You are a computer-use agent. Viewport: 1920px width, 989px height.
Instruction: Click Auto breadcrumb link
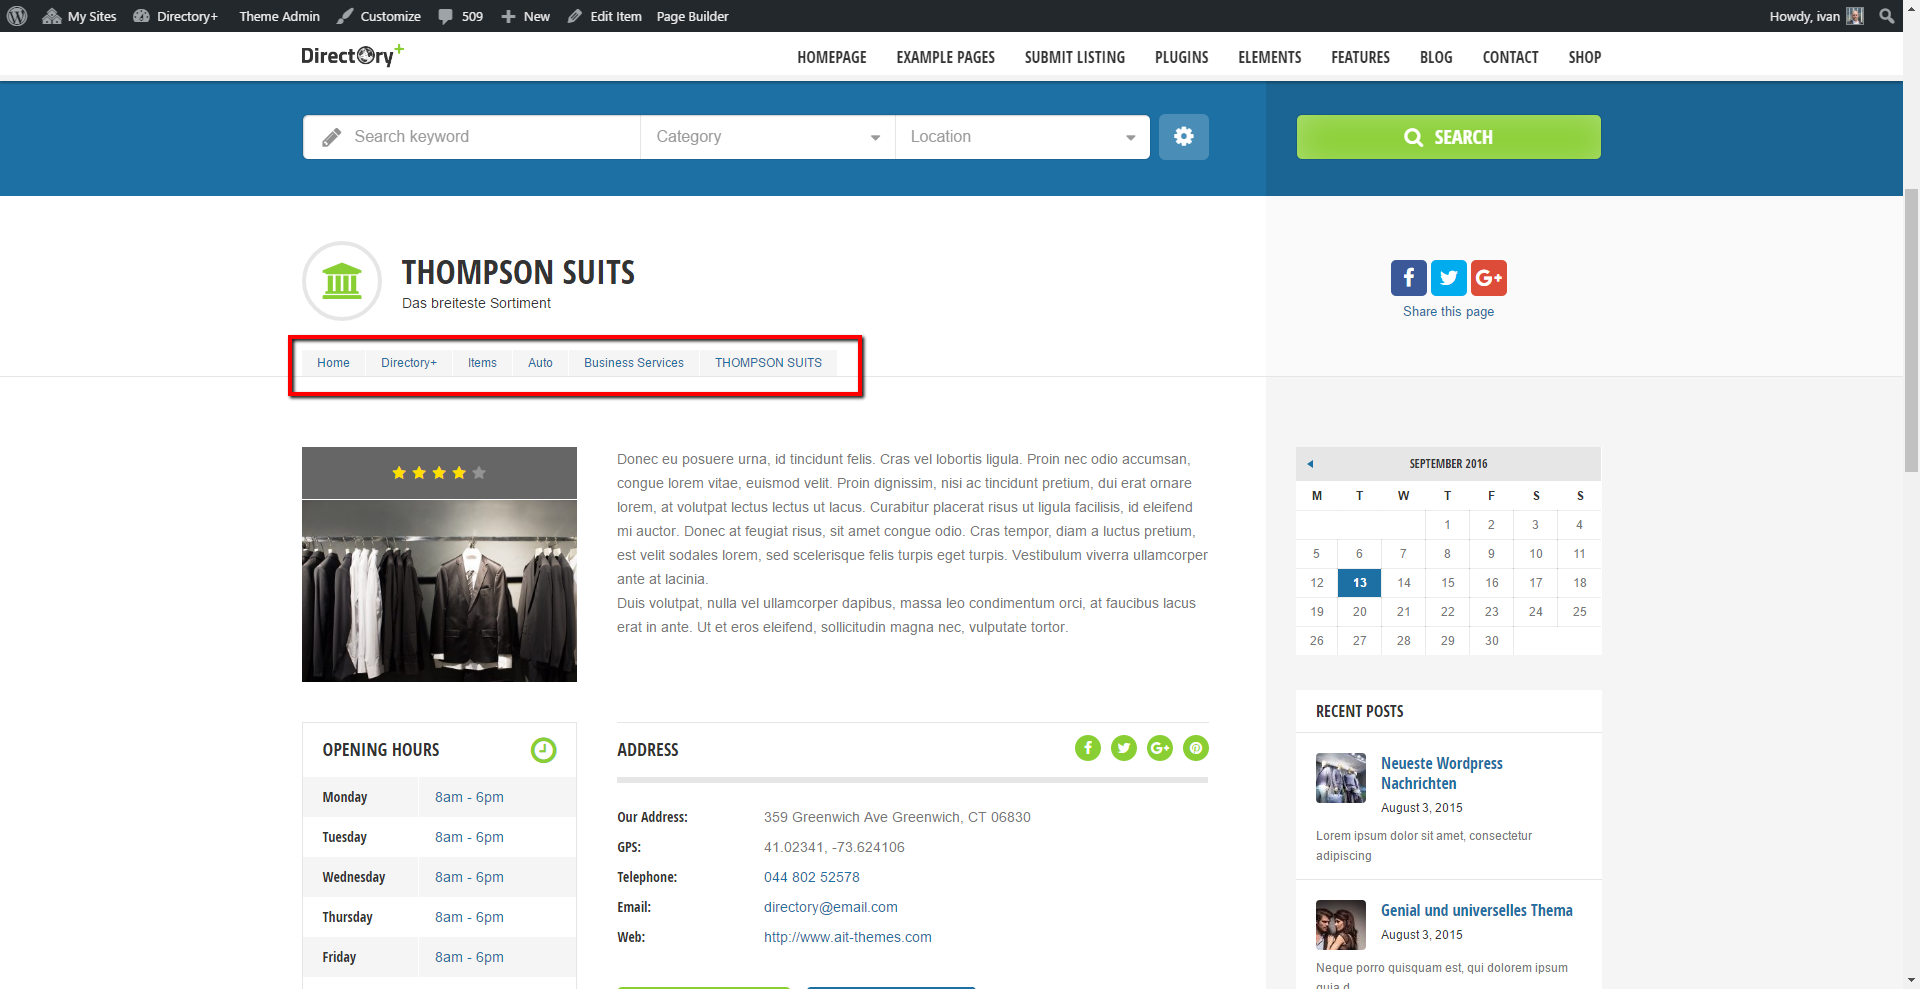540,363
